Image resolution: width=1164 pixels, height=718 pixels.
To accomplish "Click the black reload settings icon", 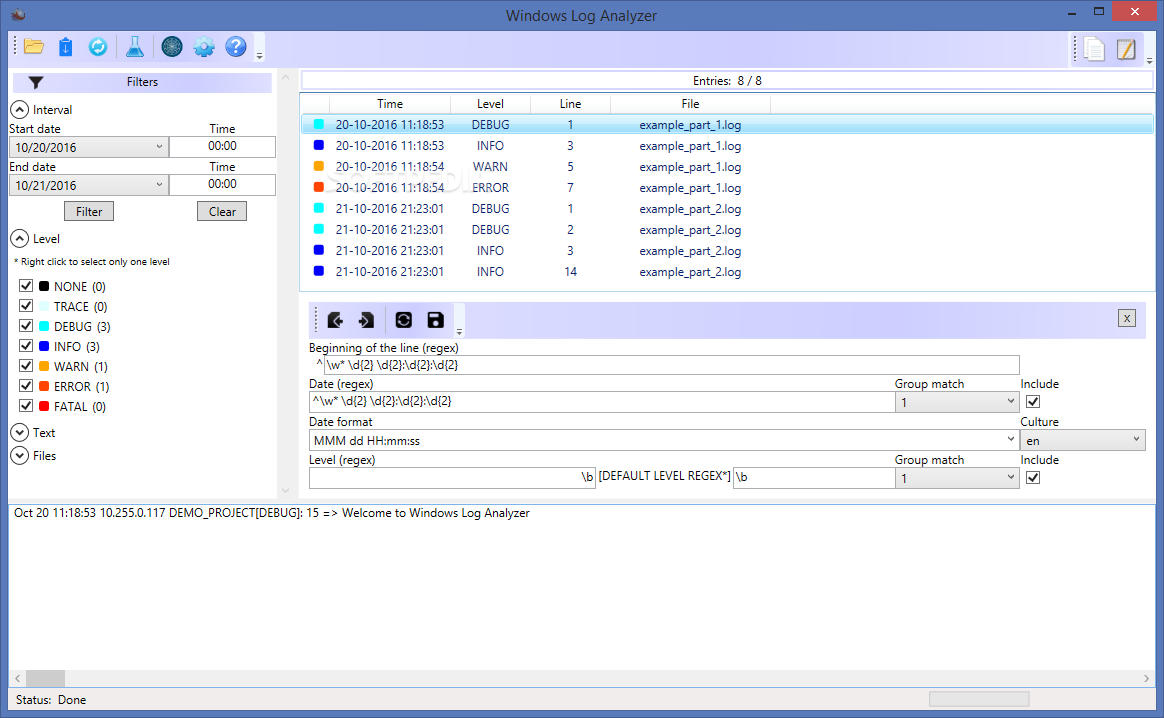I will pyautogui.click(x=403, y=320).
